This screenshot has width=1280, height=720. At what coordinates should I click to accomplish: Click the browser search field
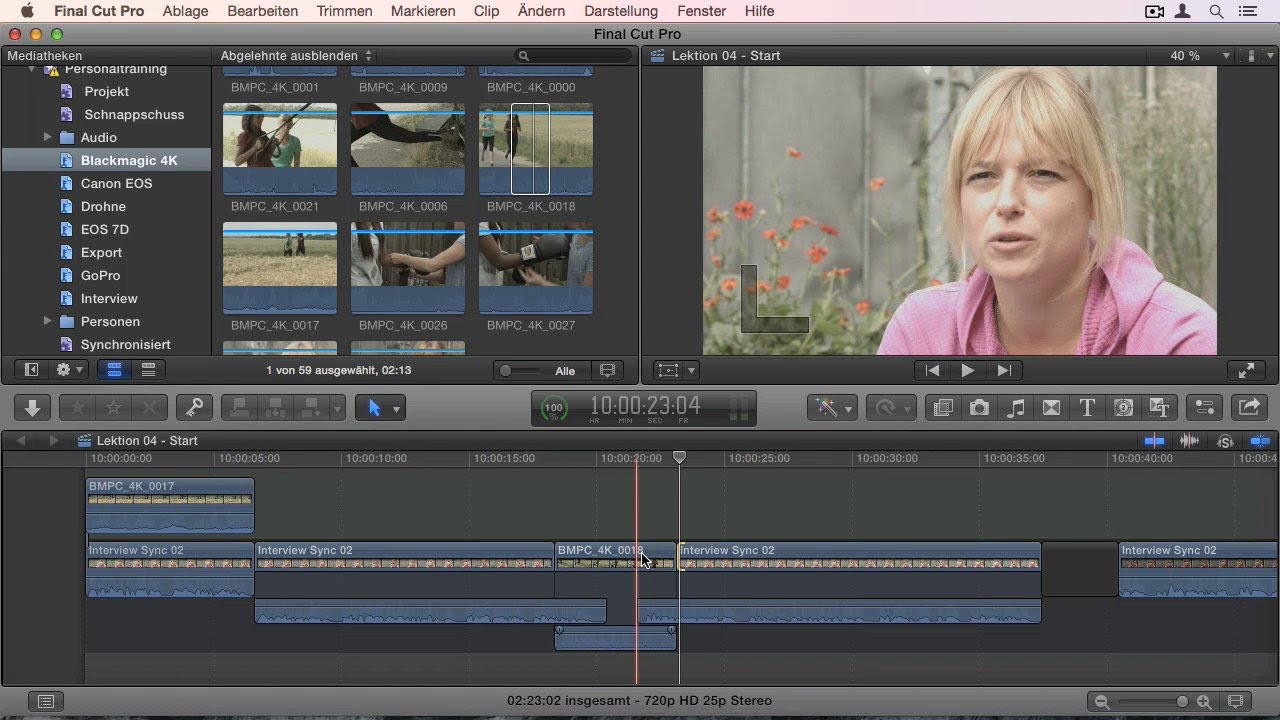(x=574, y=56)
